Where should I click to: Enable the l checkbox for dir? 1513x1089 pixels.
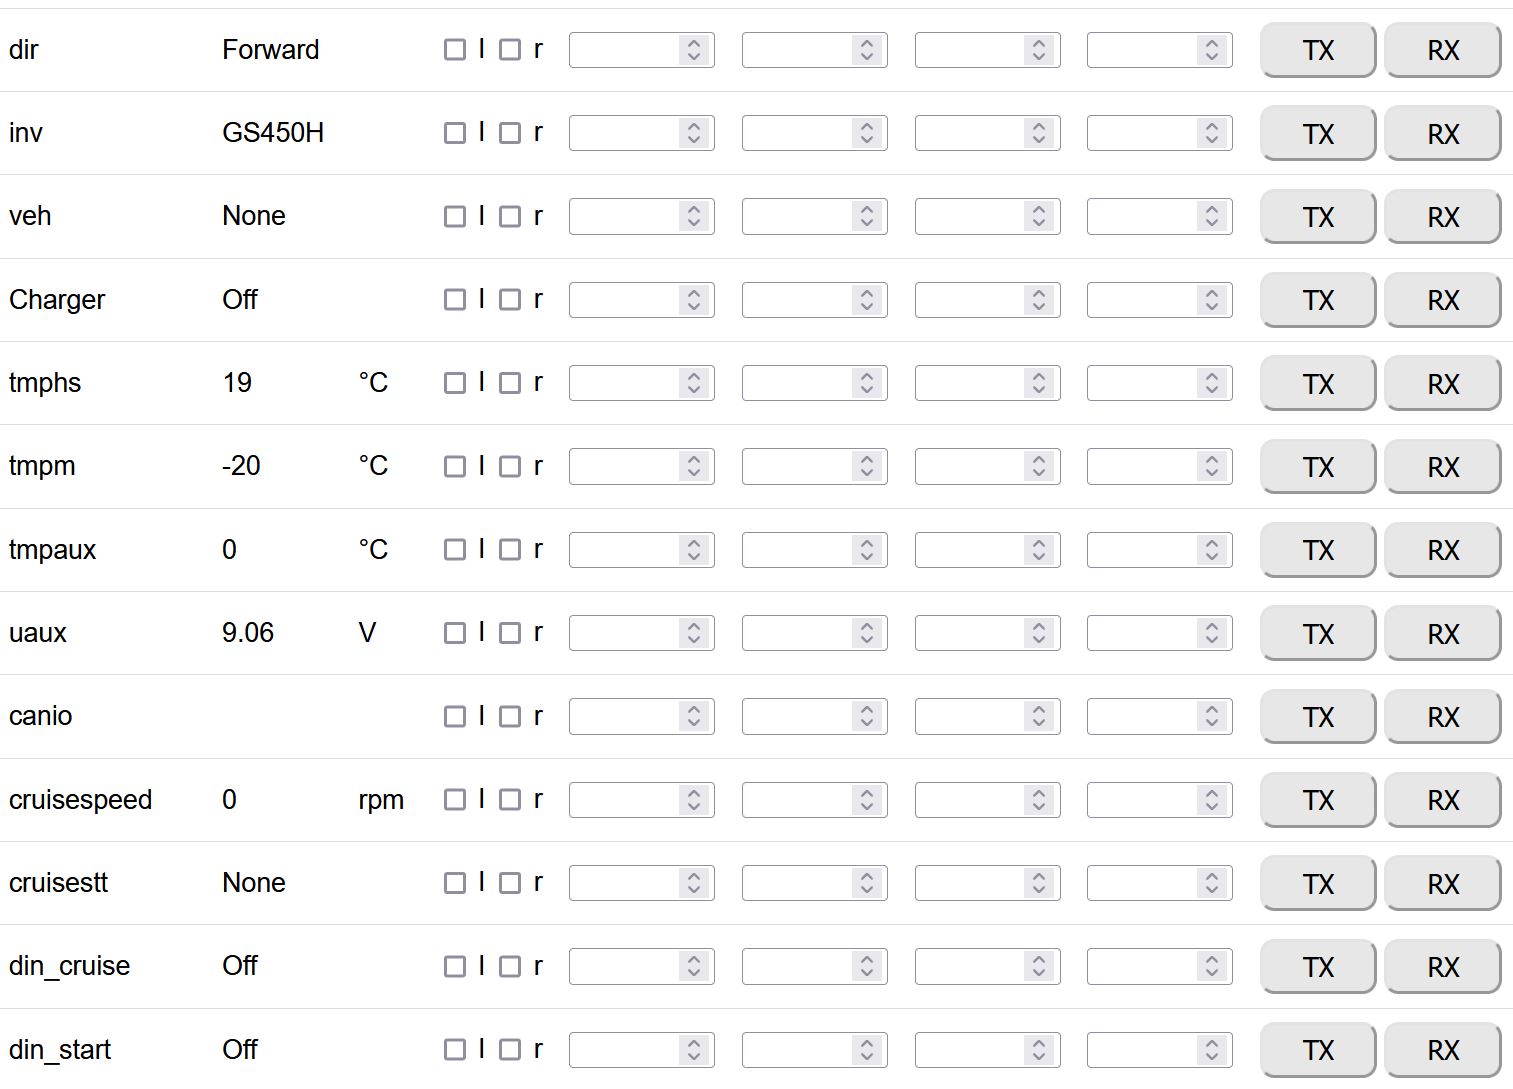[x=455, y=50]
